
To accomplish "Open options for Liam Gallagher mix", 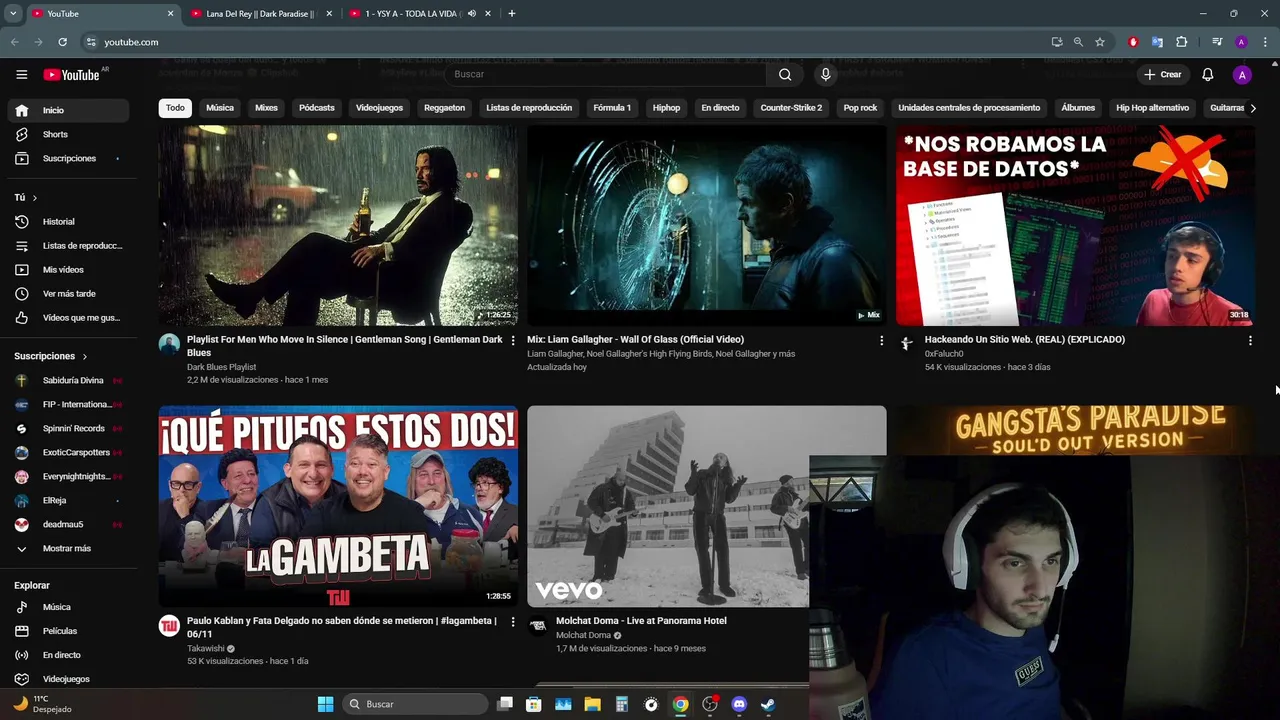I will tap(881, 341).
